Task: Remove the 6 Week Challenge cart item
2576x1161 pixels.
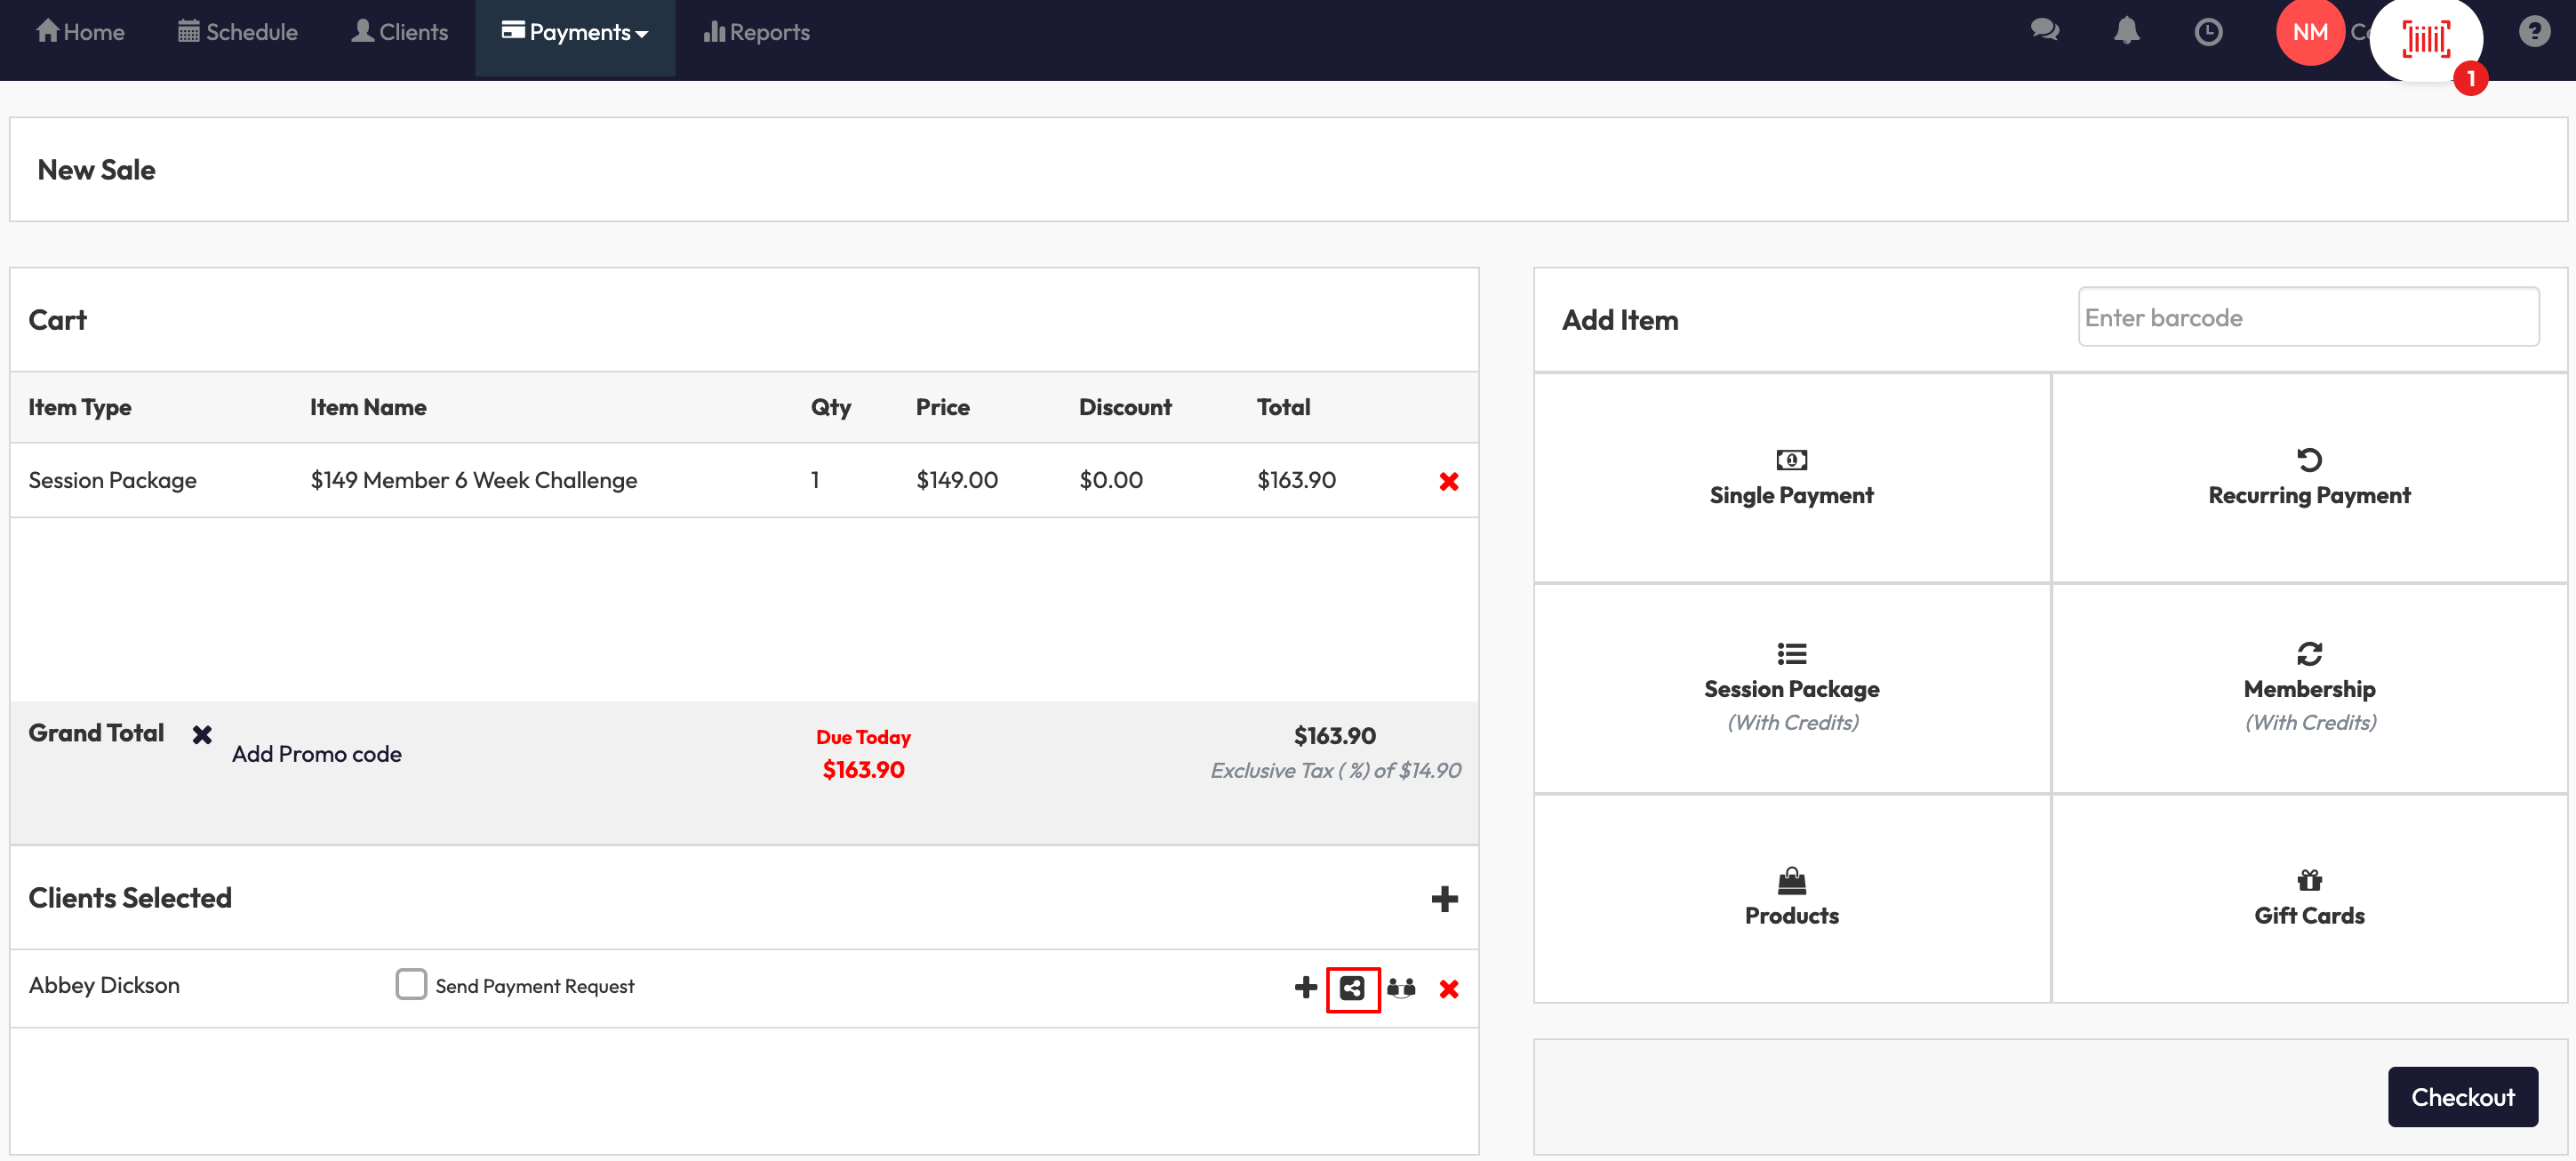Action: point(1448,481)
